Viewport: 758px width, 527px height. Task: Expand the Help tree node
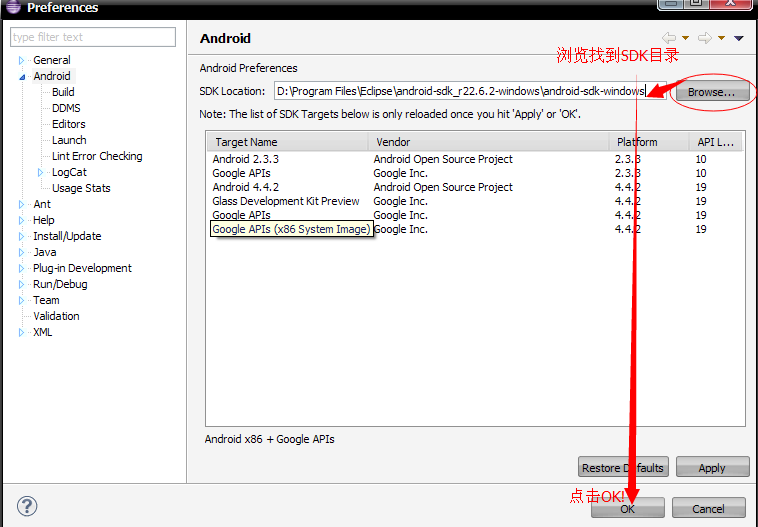click(x=21, y=220)
